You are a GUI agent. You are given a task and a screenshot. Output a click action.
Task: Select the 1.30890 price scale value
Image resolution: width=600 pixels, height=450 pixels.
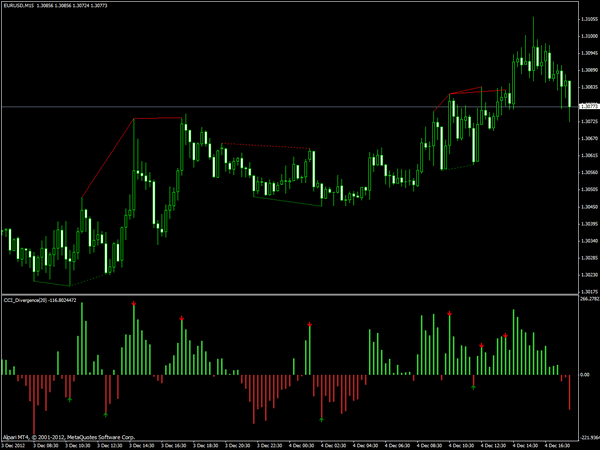pos(589,70)
